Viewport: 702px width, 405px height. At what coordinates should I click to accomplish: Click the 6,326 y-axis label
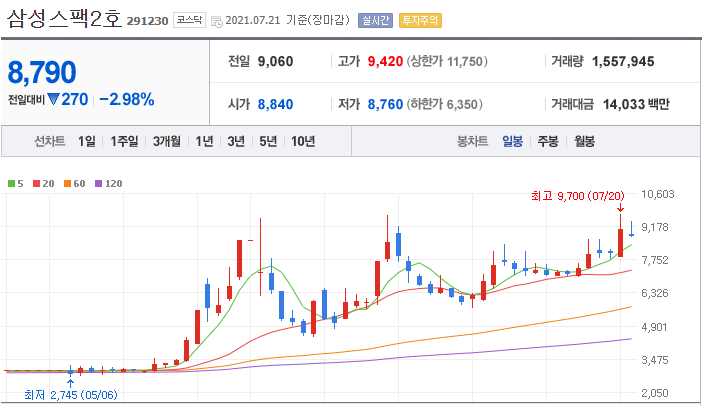[655, 293]
